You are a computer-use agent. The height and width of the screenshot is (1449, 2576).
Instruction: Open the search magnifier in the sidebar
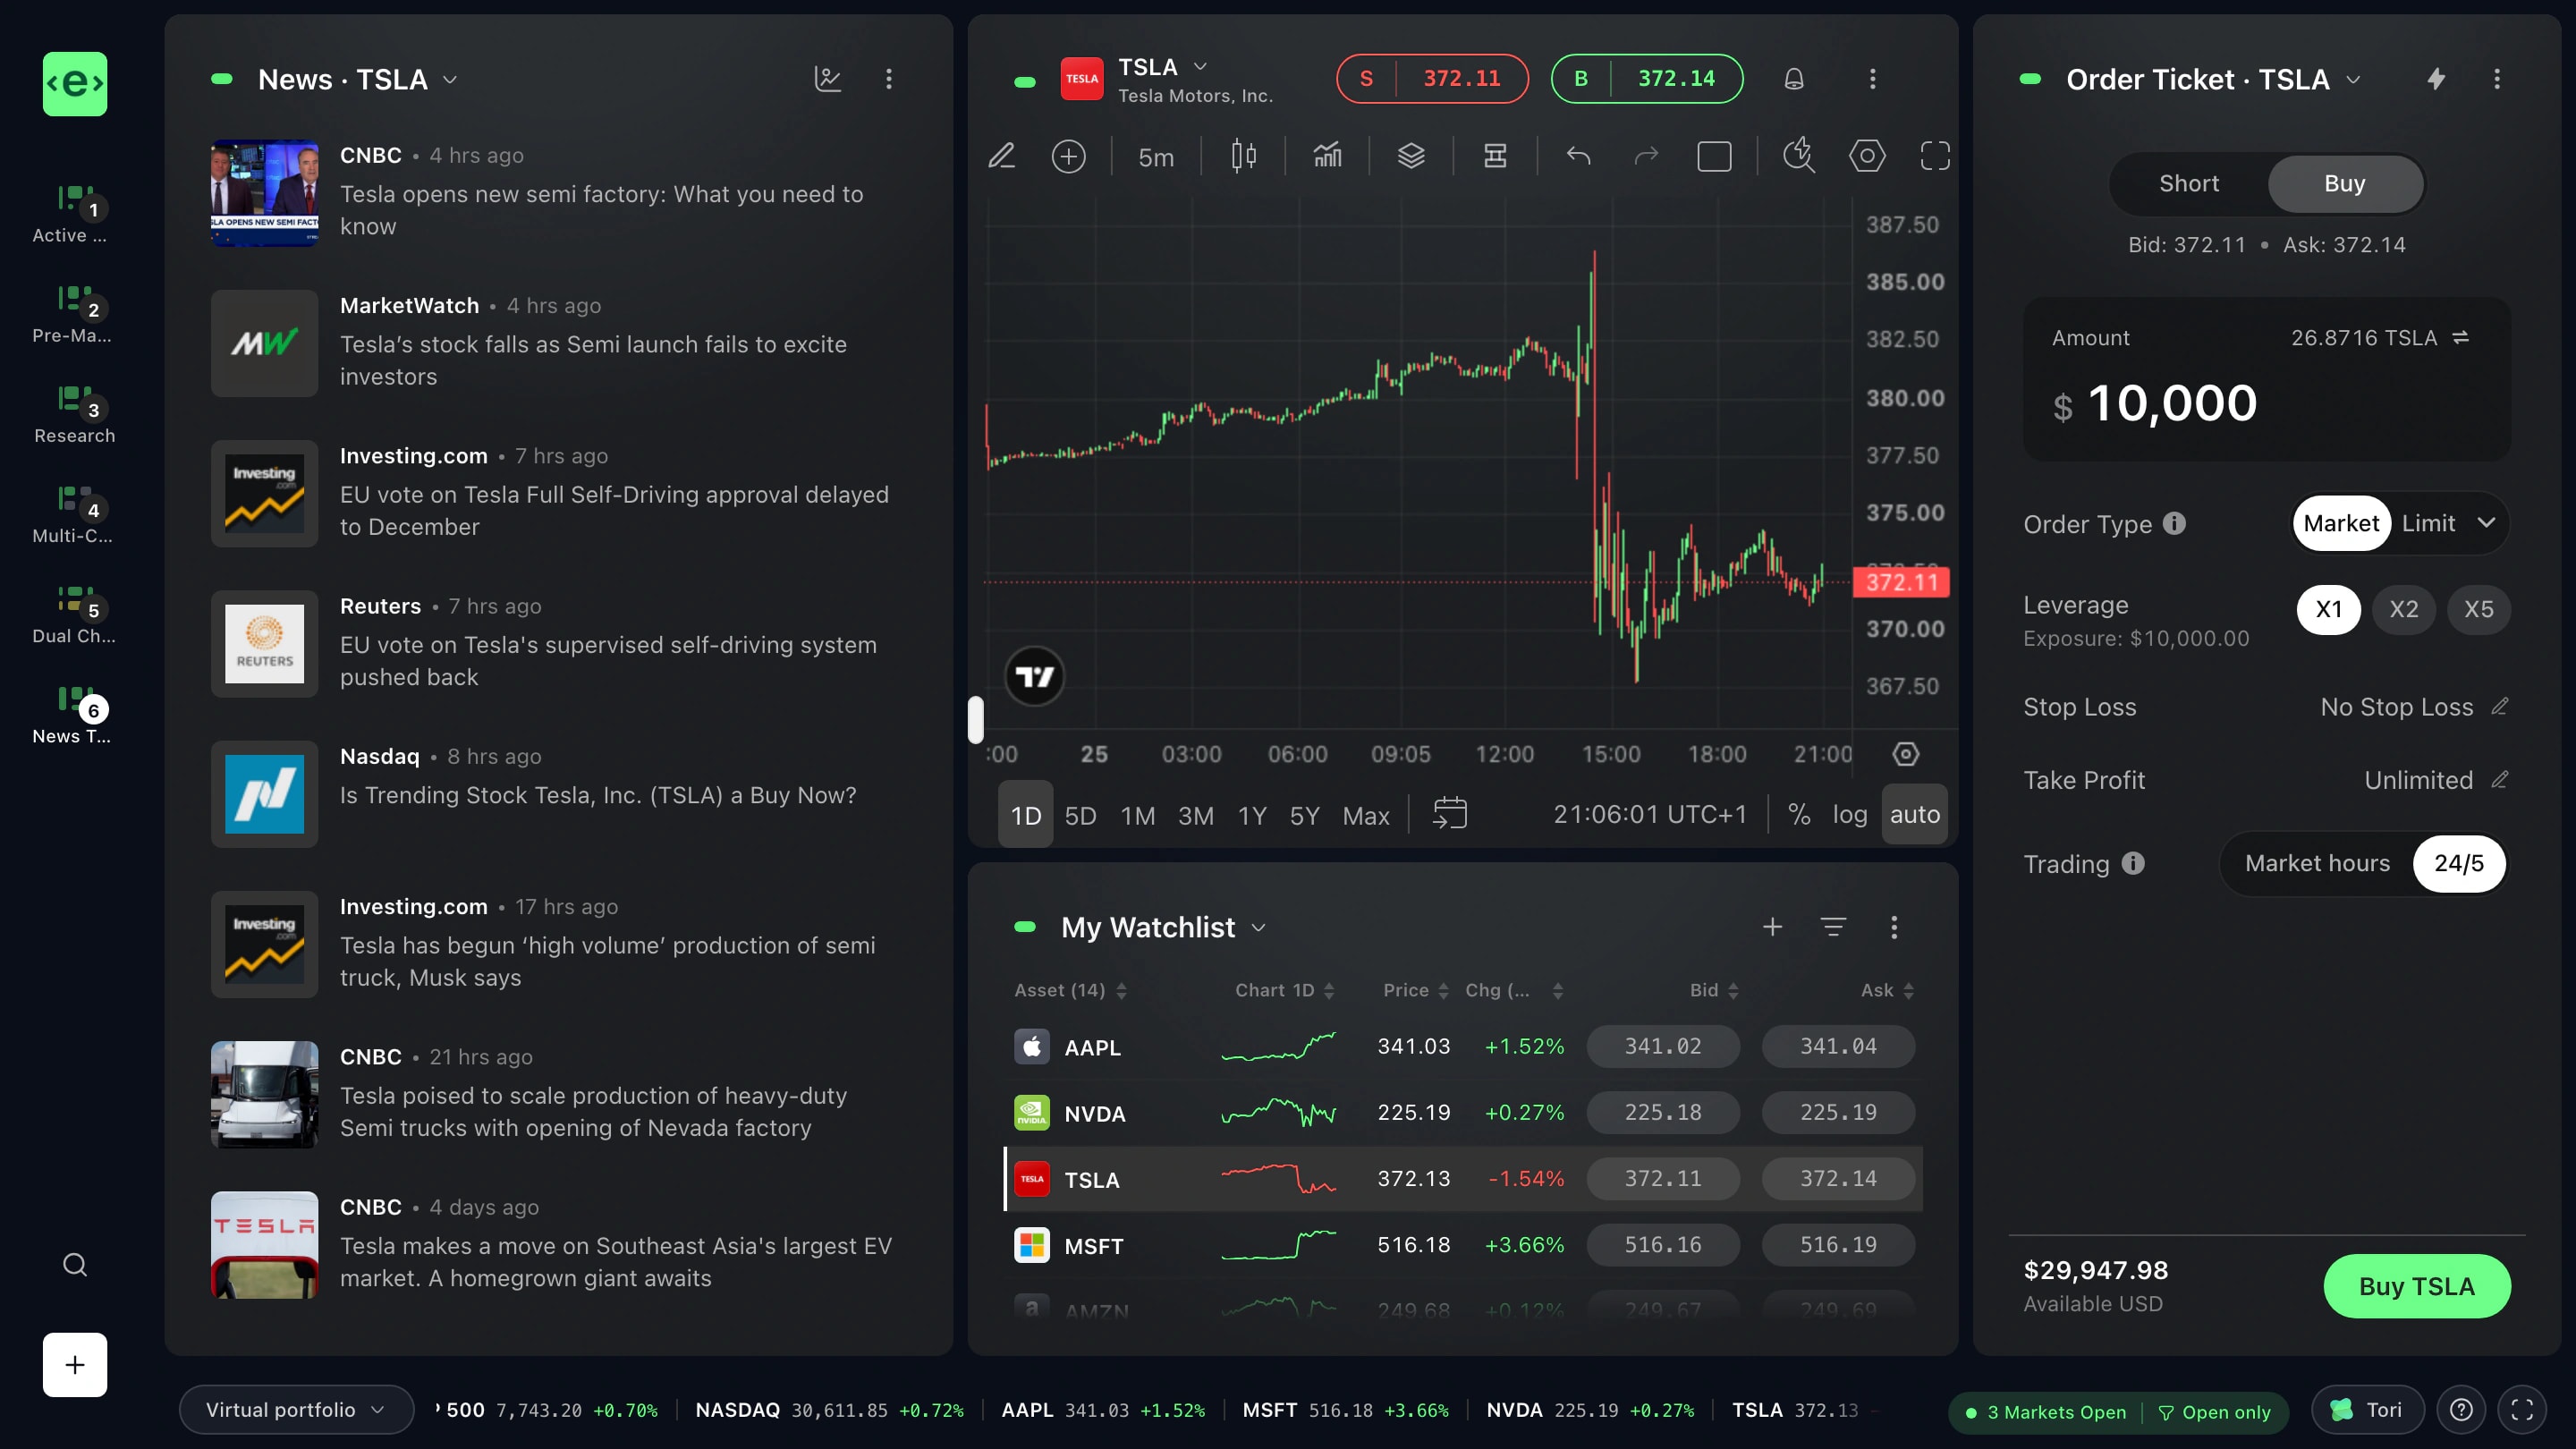click(x=75, y=1265)
